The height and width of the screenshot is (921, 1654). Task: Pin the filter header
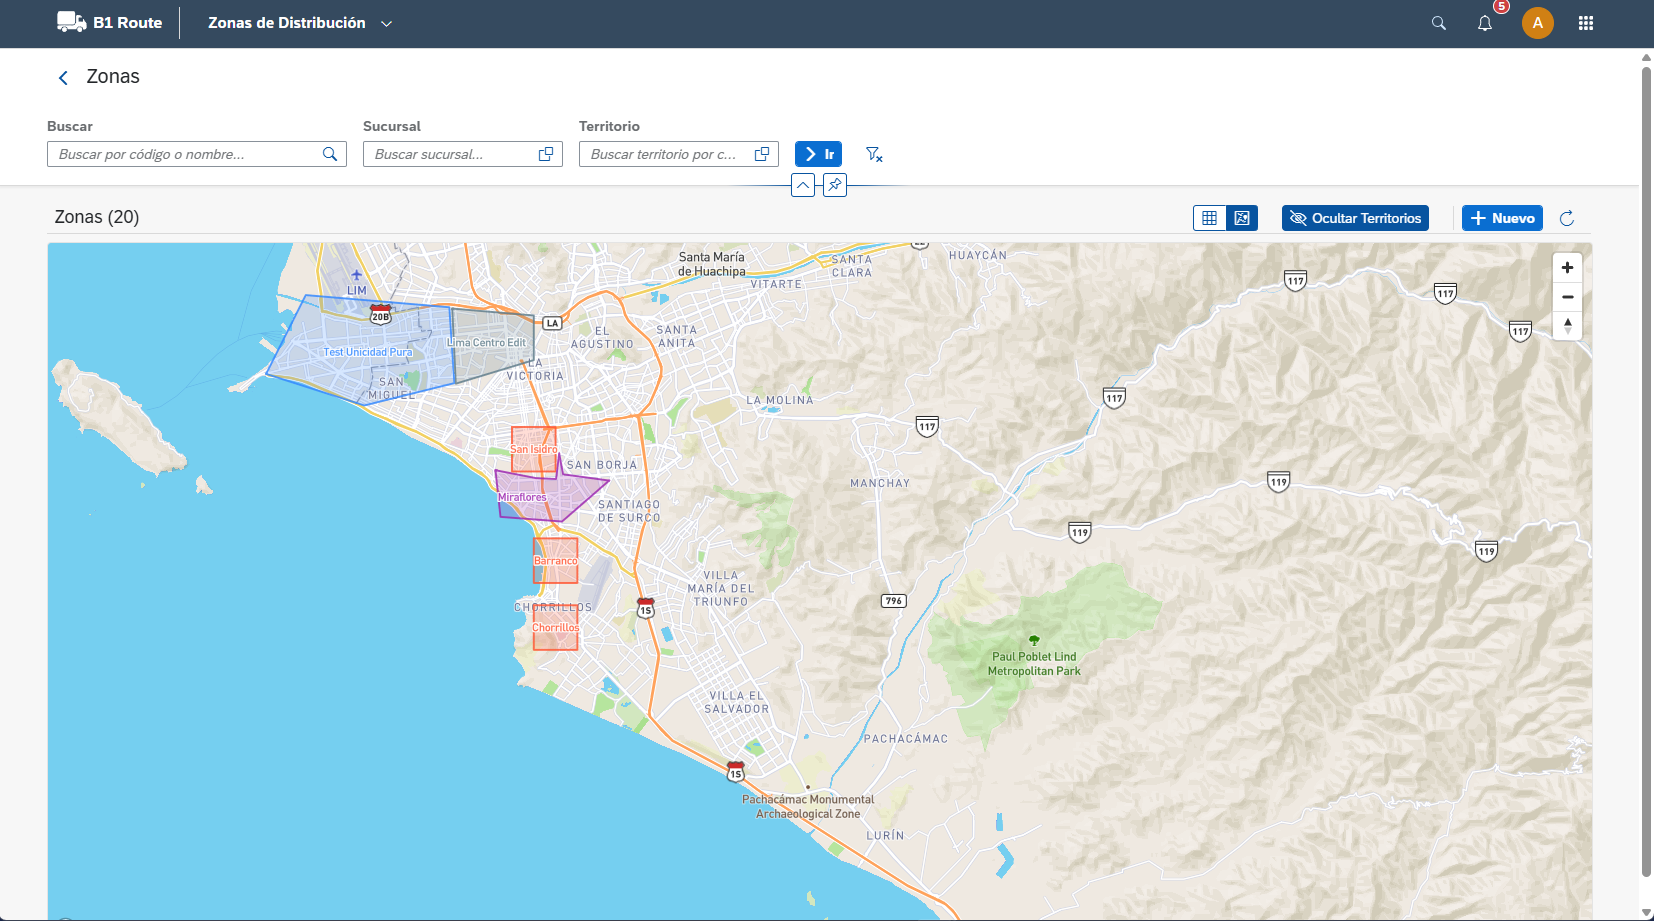835,185
